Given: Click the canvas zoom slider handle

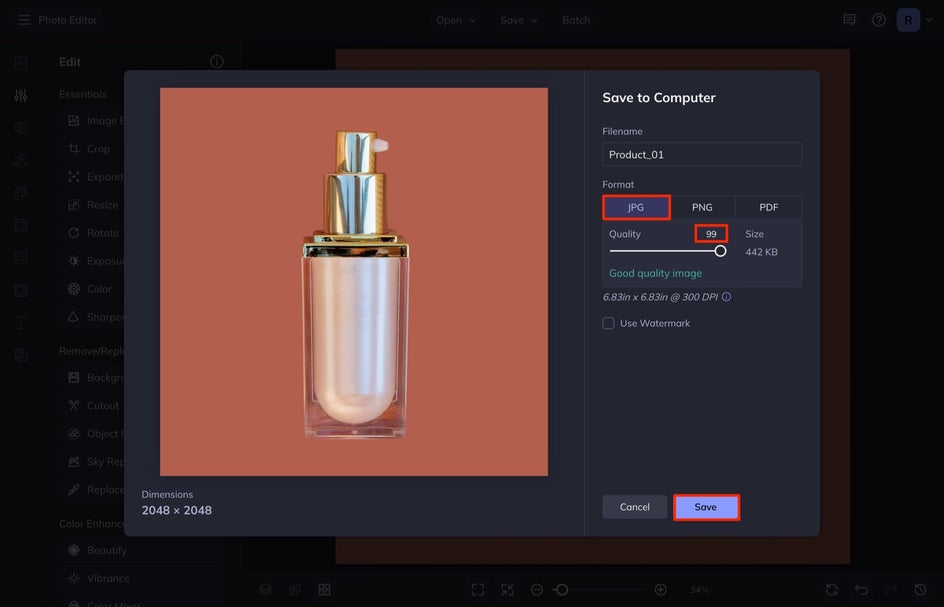Looking at the screenshot, I should (562, 590).
